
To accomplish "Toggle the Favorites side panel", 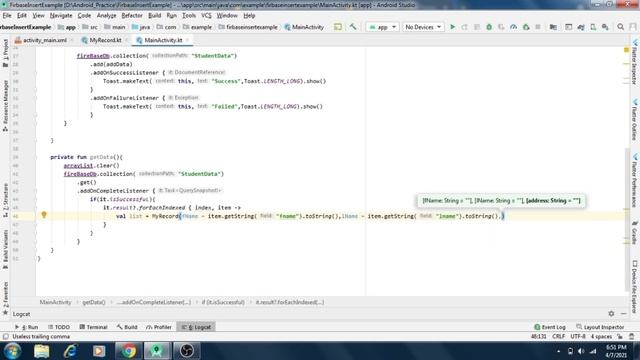I will tap(5, 298).
